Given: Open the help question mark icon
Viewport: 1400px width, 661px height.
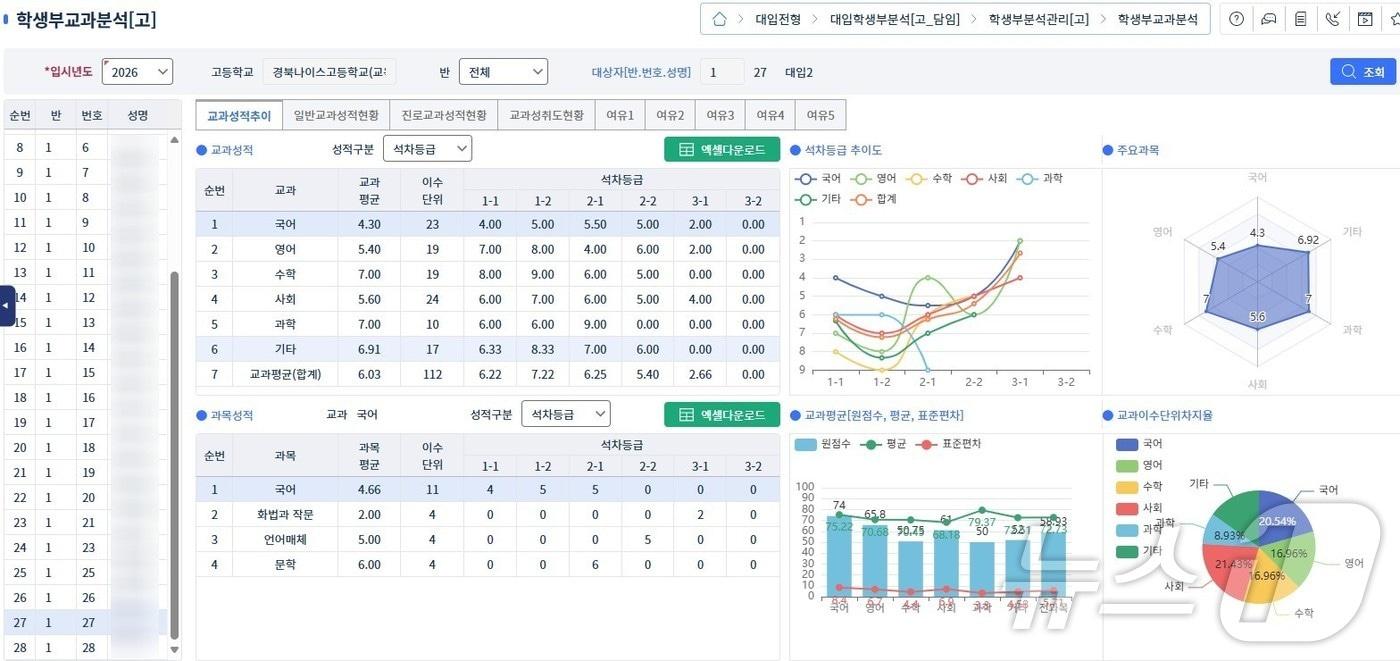Looking at the screenshot, I should click(1237, 19).
